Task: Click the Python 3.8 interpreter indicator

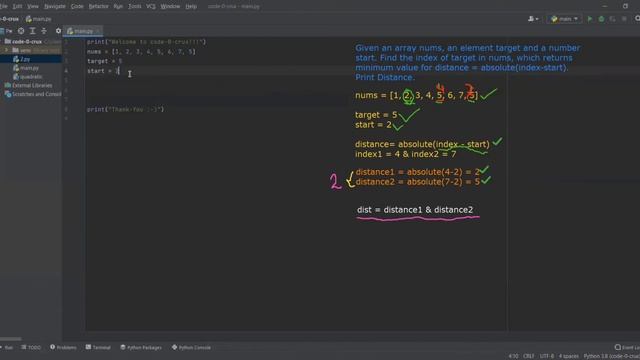Action: (x=611, y=356)
